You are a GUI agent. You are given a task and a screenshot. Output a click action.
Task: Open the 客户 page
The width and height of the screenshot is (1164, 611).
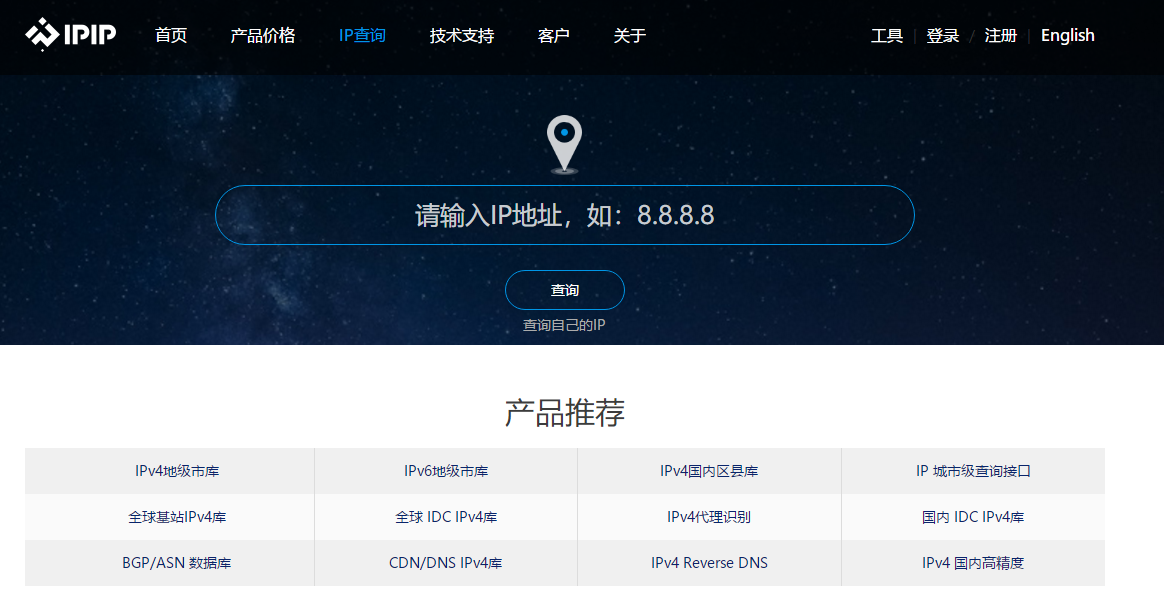[x=553, y=36]
